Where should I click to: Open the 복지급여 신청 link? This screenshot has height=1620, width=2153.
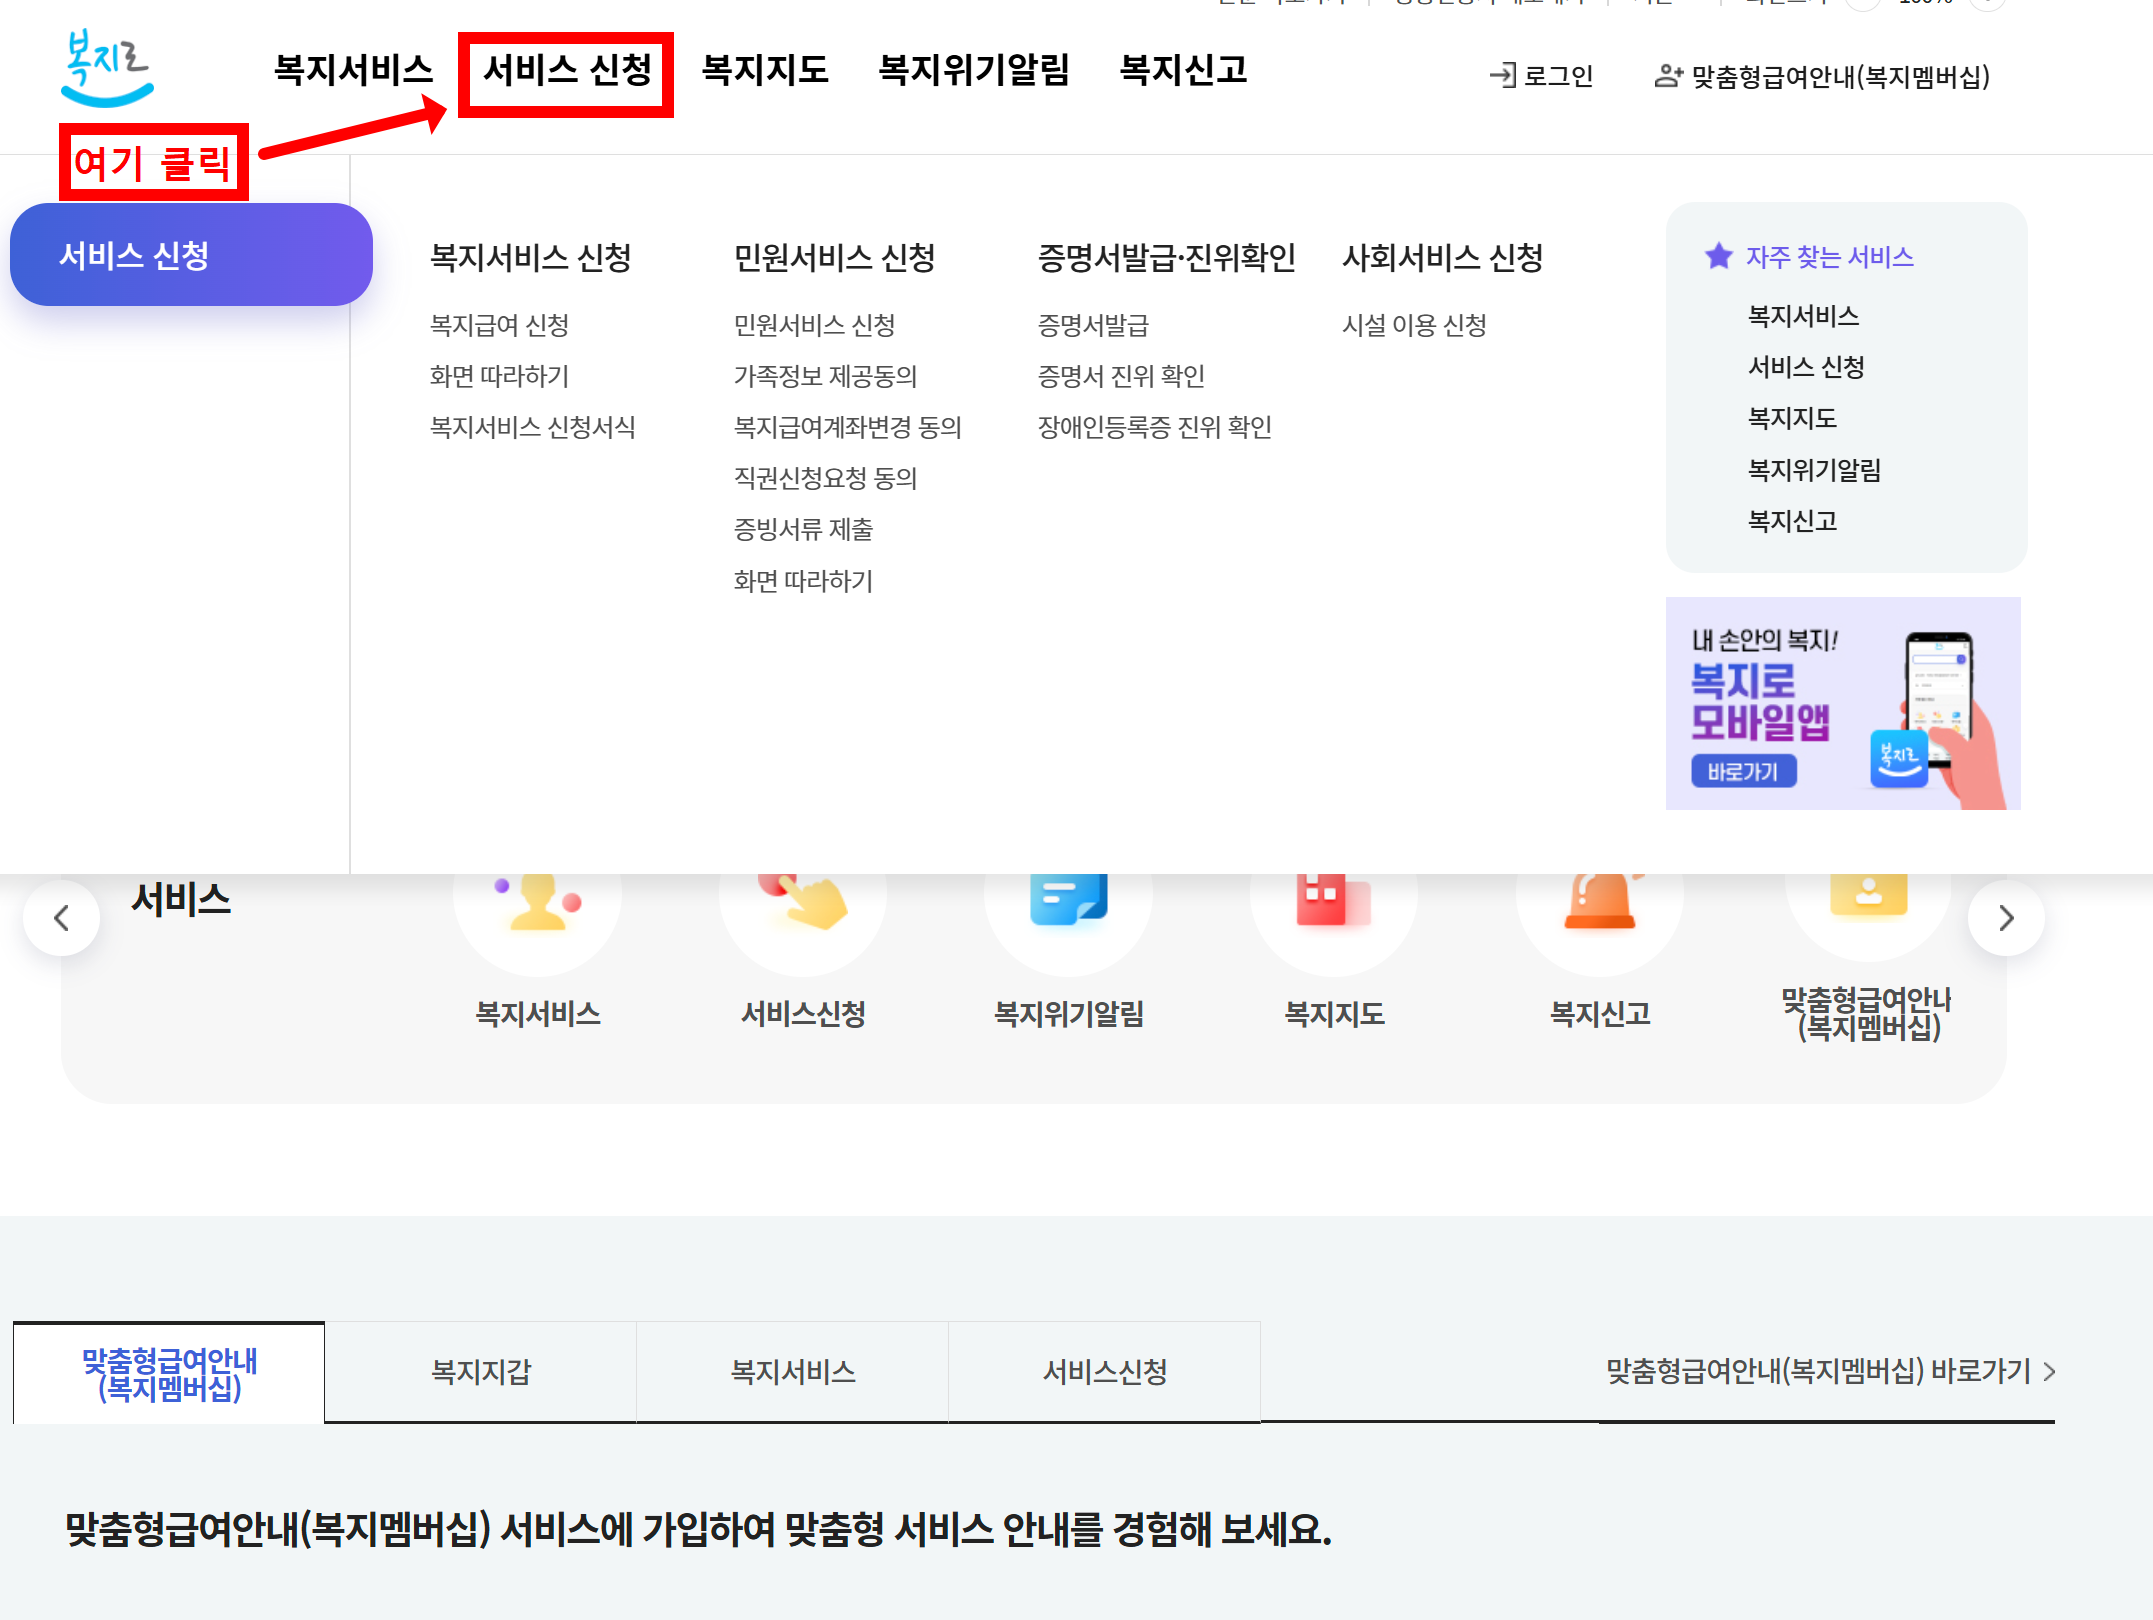pos(500,324)
